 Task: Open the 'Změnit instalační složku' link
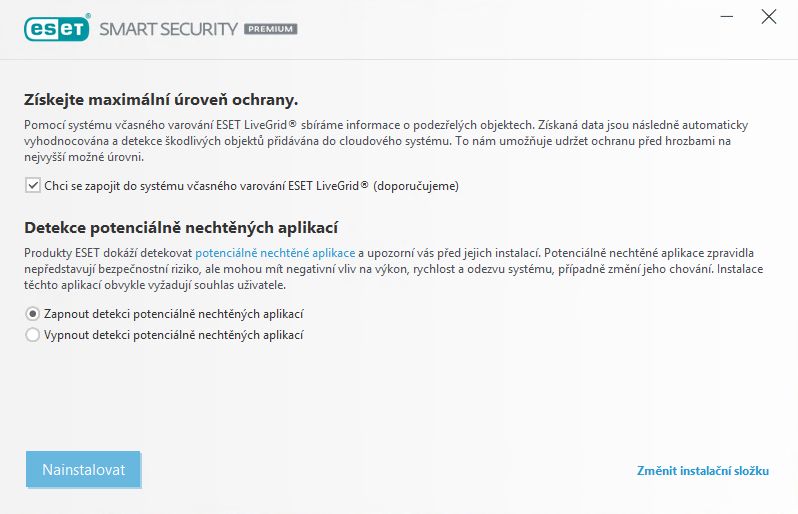click(x=703, y=471)
